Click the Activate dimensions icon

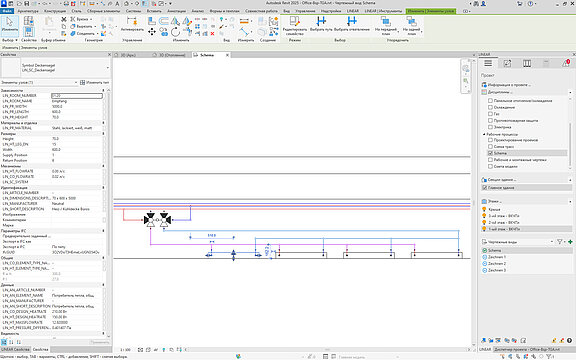pos(132,24)
